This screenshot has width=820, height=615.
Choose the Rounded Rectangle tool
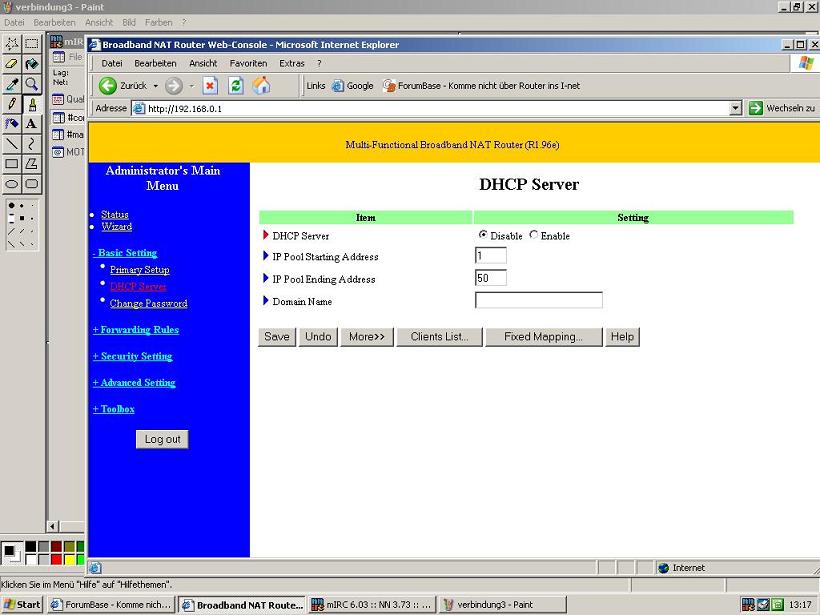(x=32, y=184)
